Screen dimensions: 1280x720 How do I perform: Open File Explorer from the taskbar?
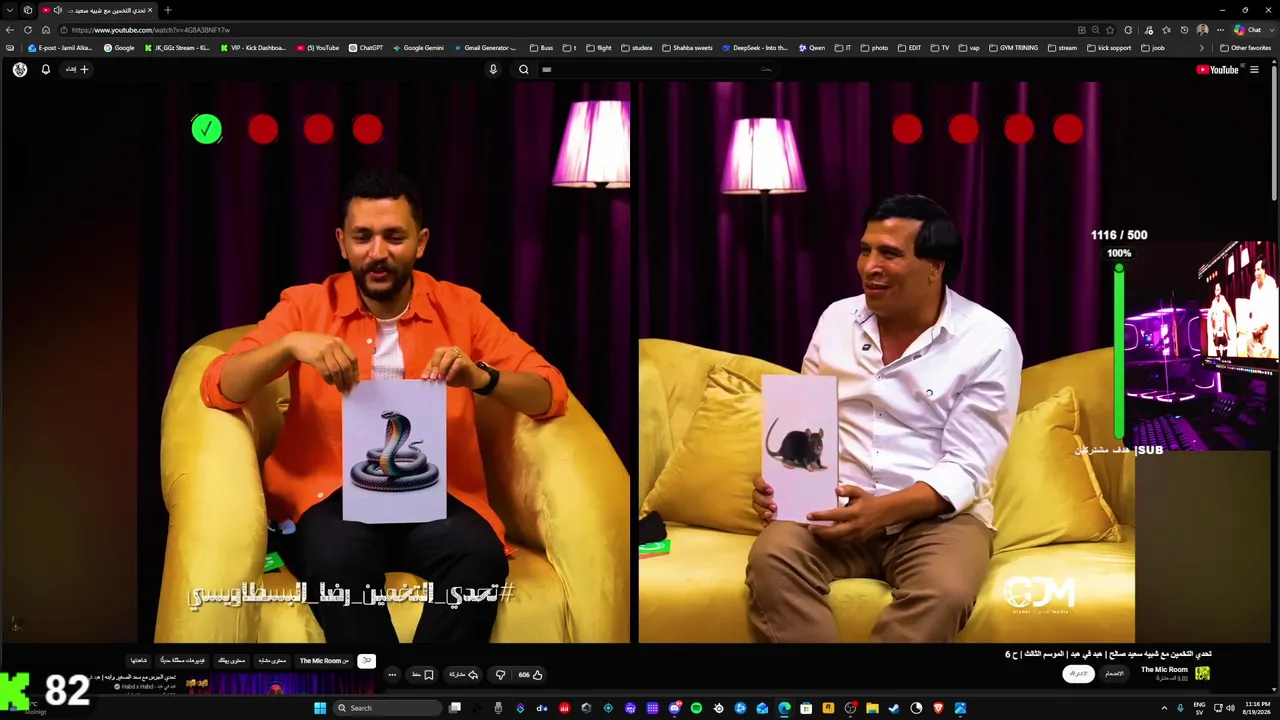coord(872,708)
